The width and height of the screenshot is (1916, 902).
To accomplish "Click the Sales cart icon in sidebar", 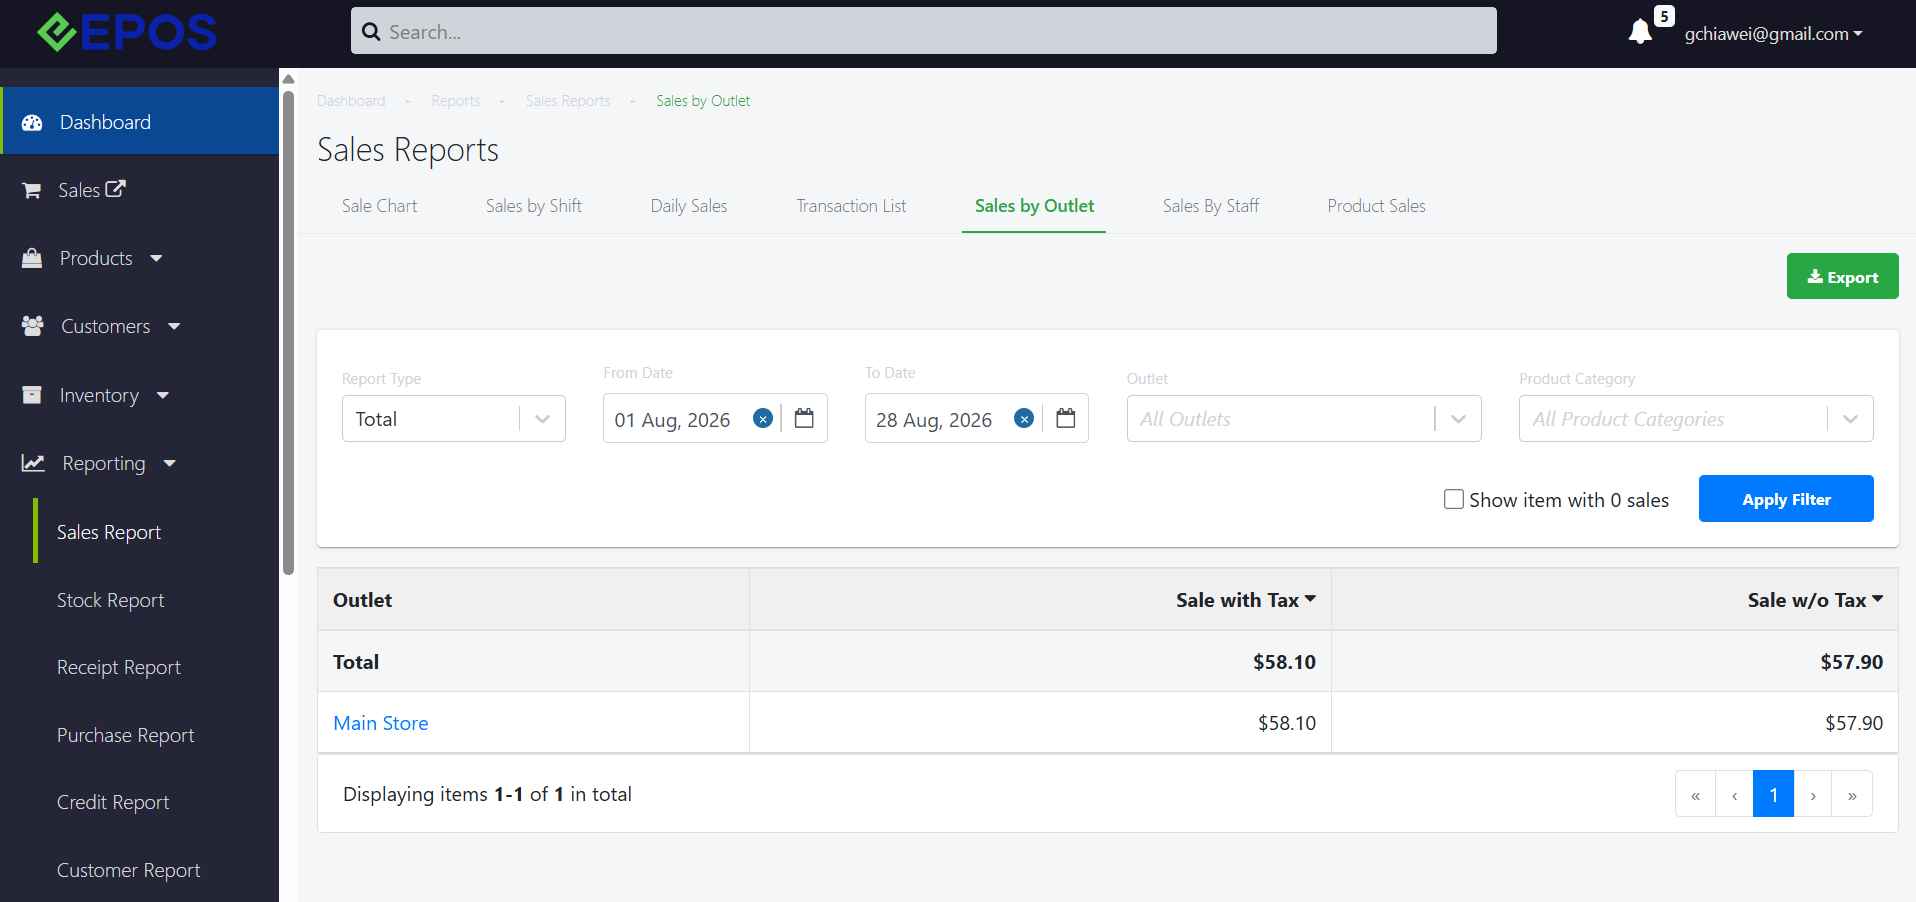I will click(x=32, y=190).
